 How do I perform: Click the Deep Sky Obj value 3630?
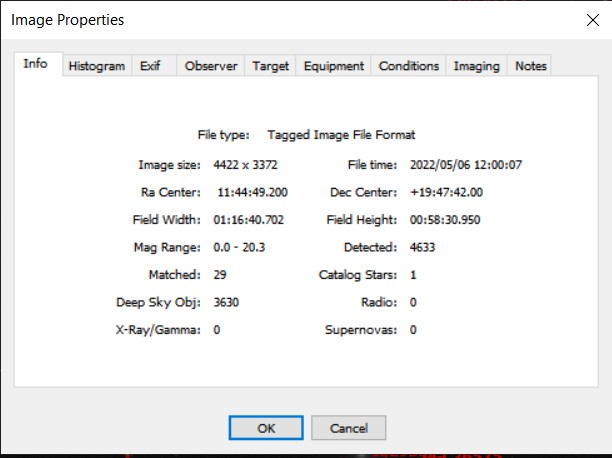(226, 302)
